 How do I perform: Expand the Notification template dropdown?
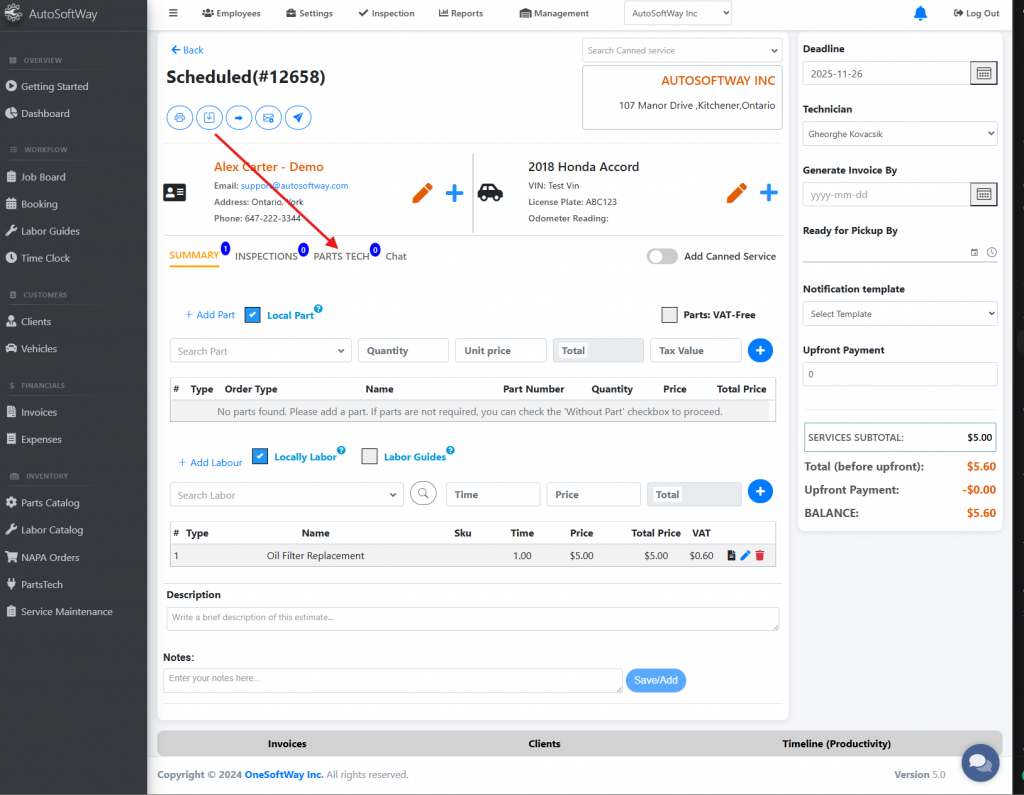tap(899, 314)
